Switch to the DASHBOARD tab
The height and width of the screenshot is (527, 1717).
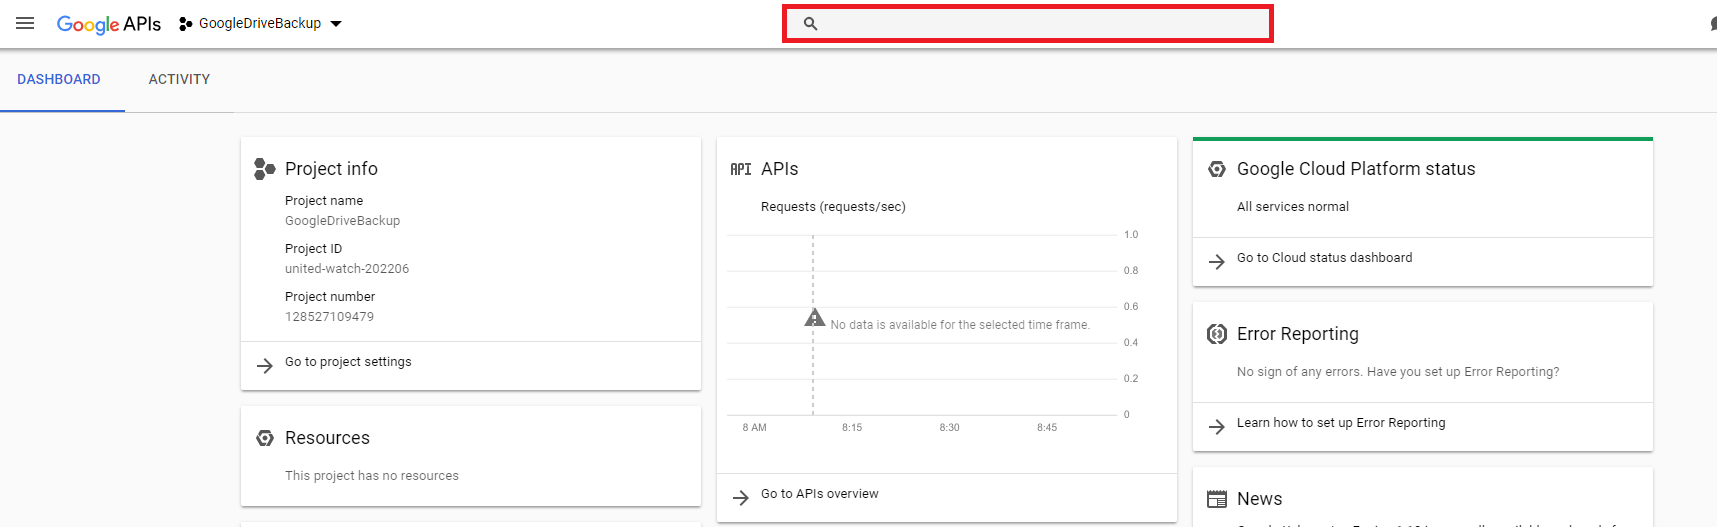[59, 79]
